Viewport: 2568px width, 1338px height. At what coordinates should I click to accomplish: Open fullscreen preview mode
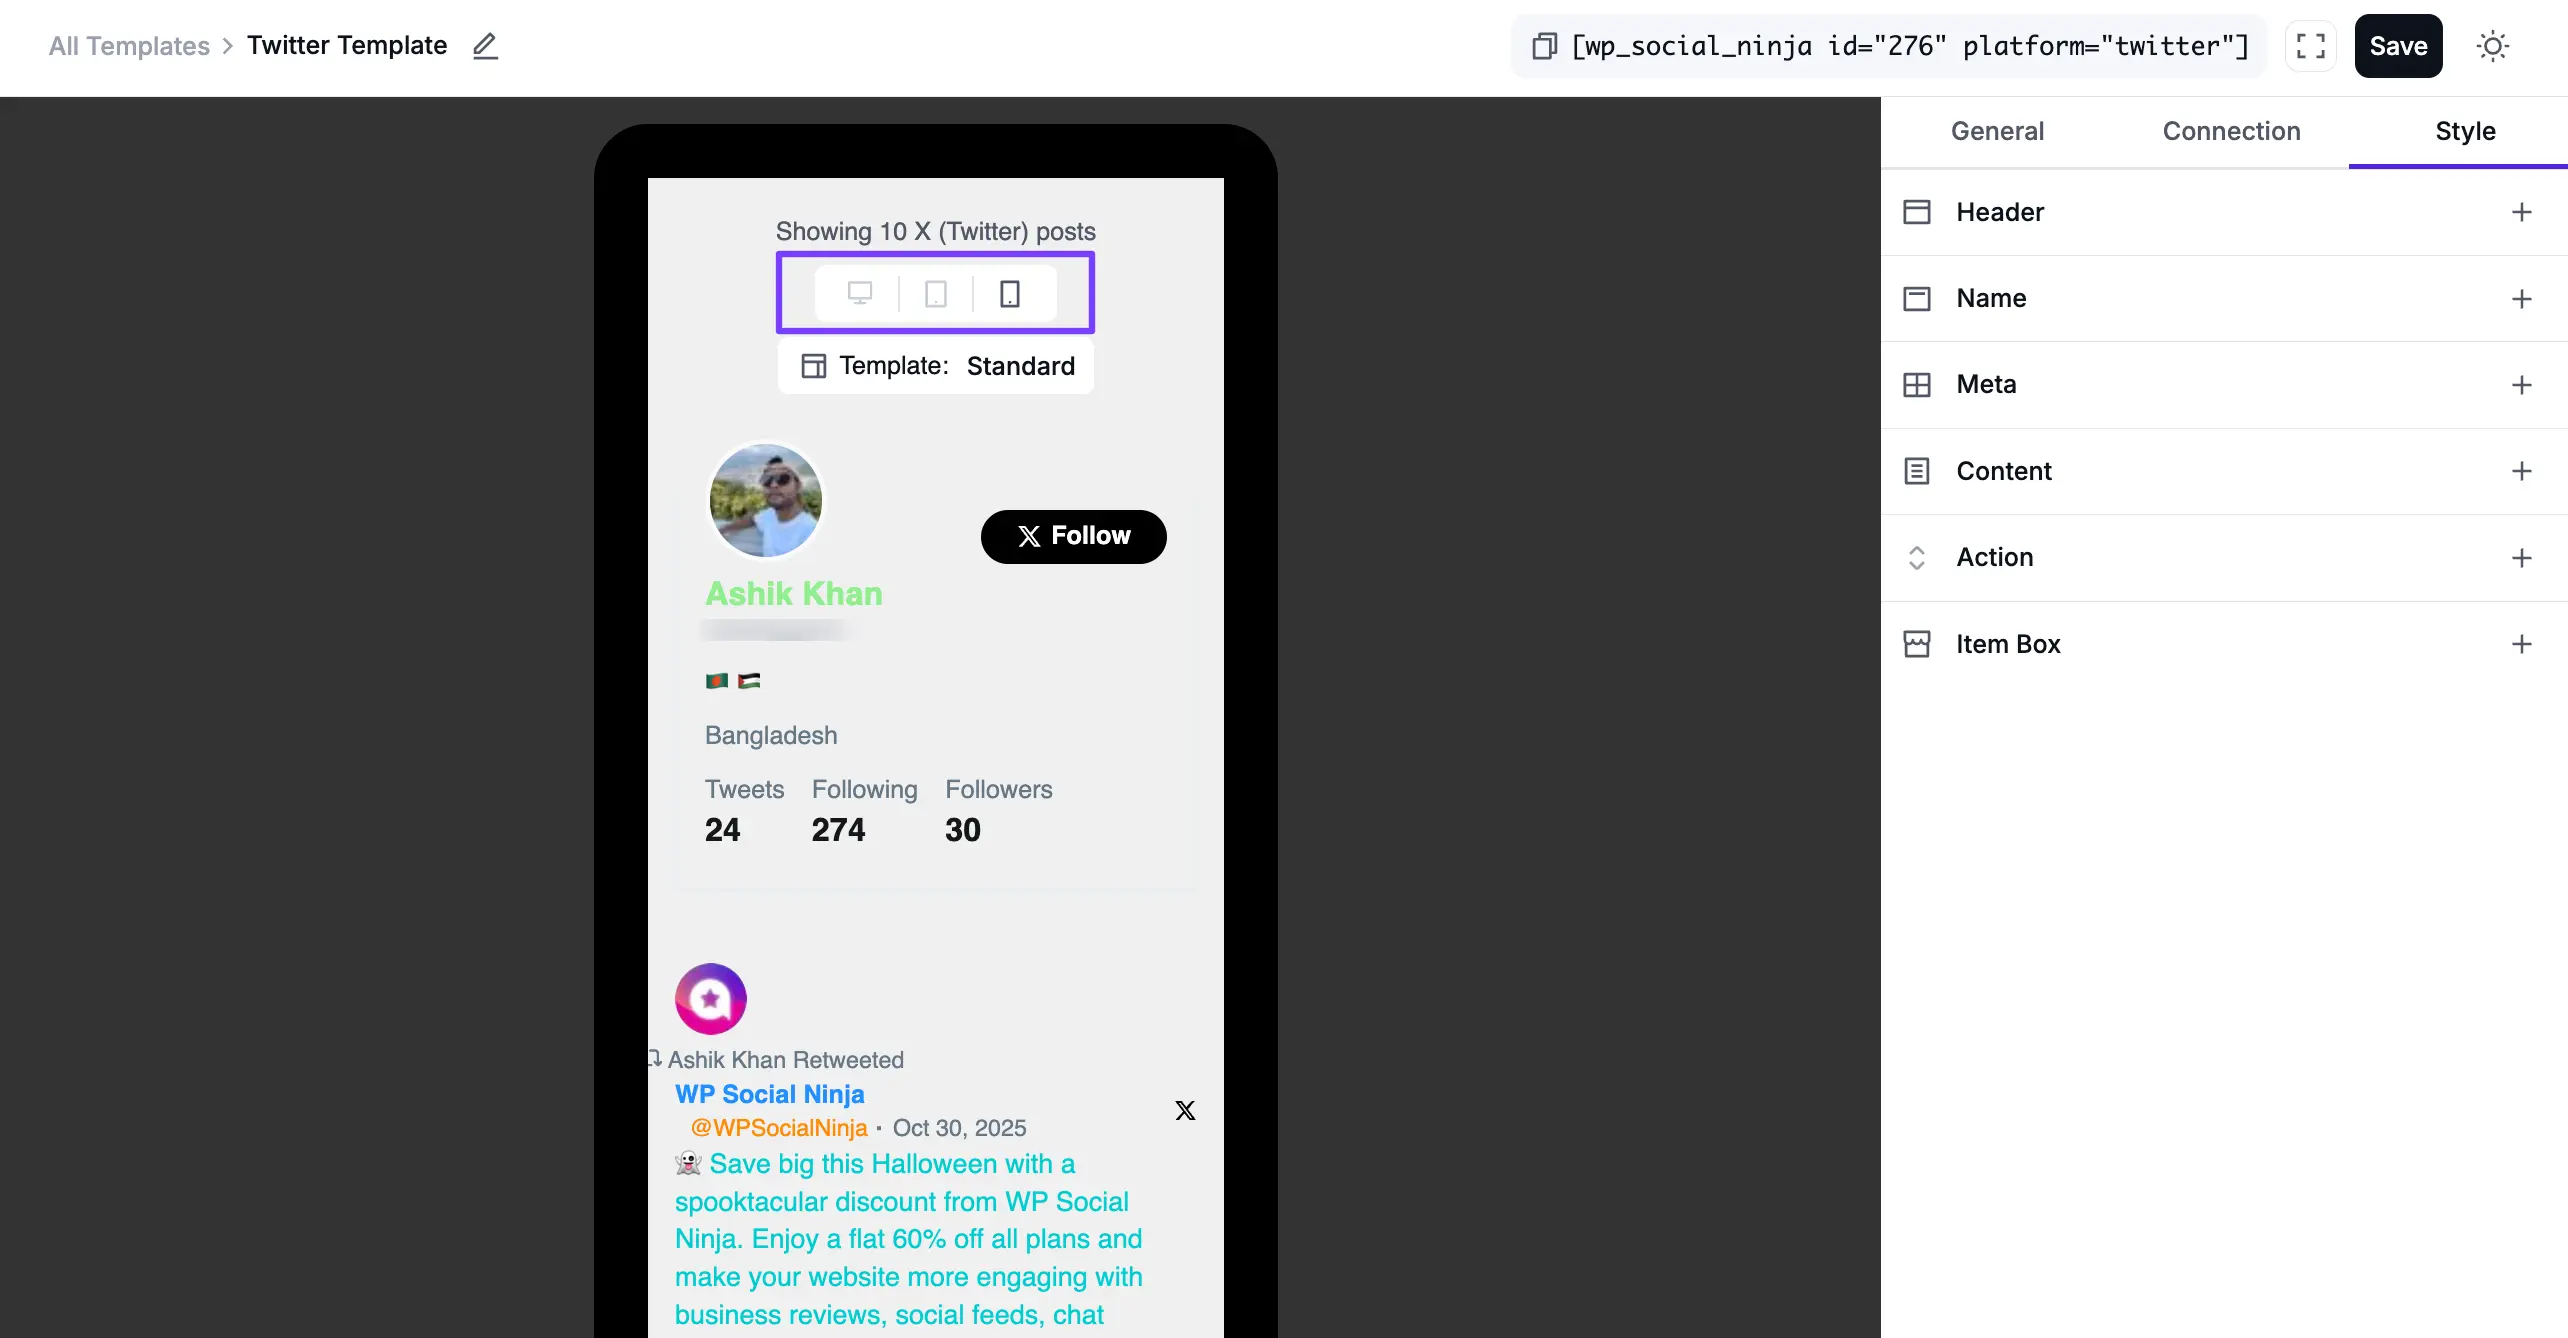tap(2310, 46)
